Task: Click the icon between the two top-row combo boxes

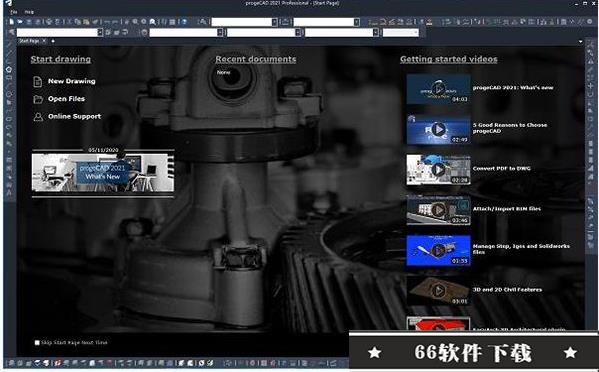Action: [x=285, y=22]
